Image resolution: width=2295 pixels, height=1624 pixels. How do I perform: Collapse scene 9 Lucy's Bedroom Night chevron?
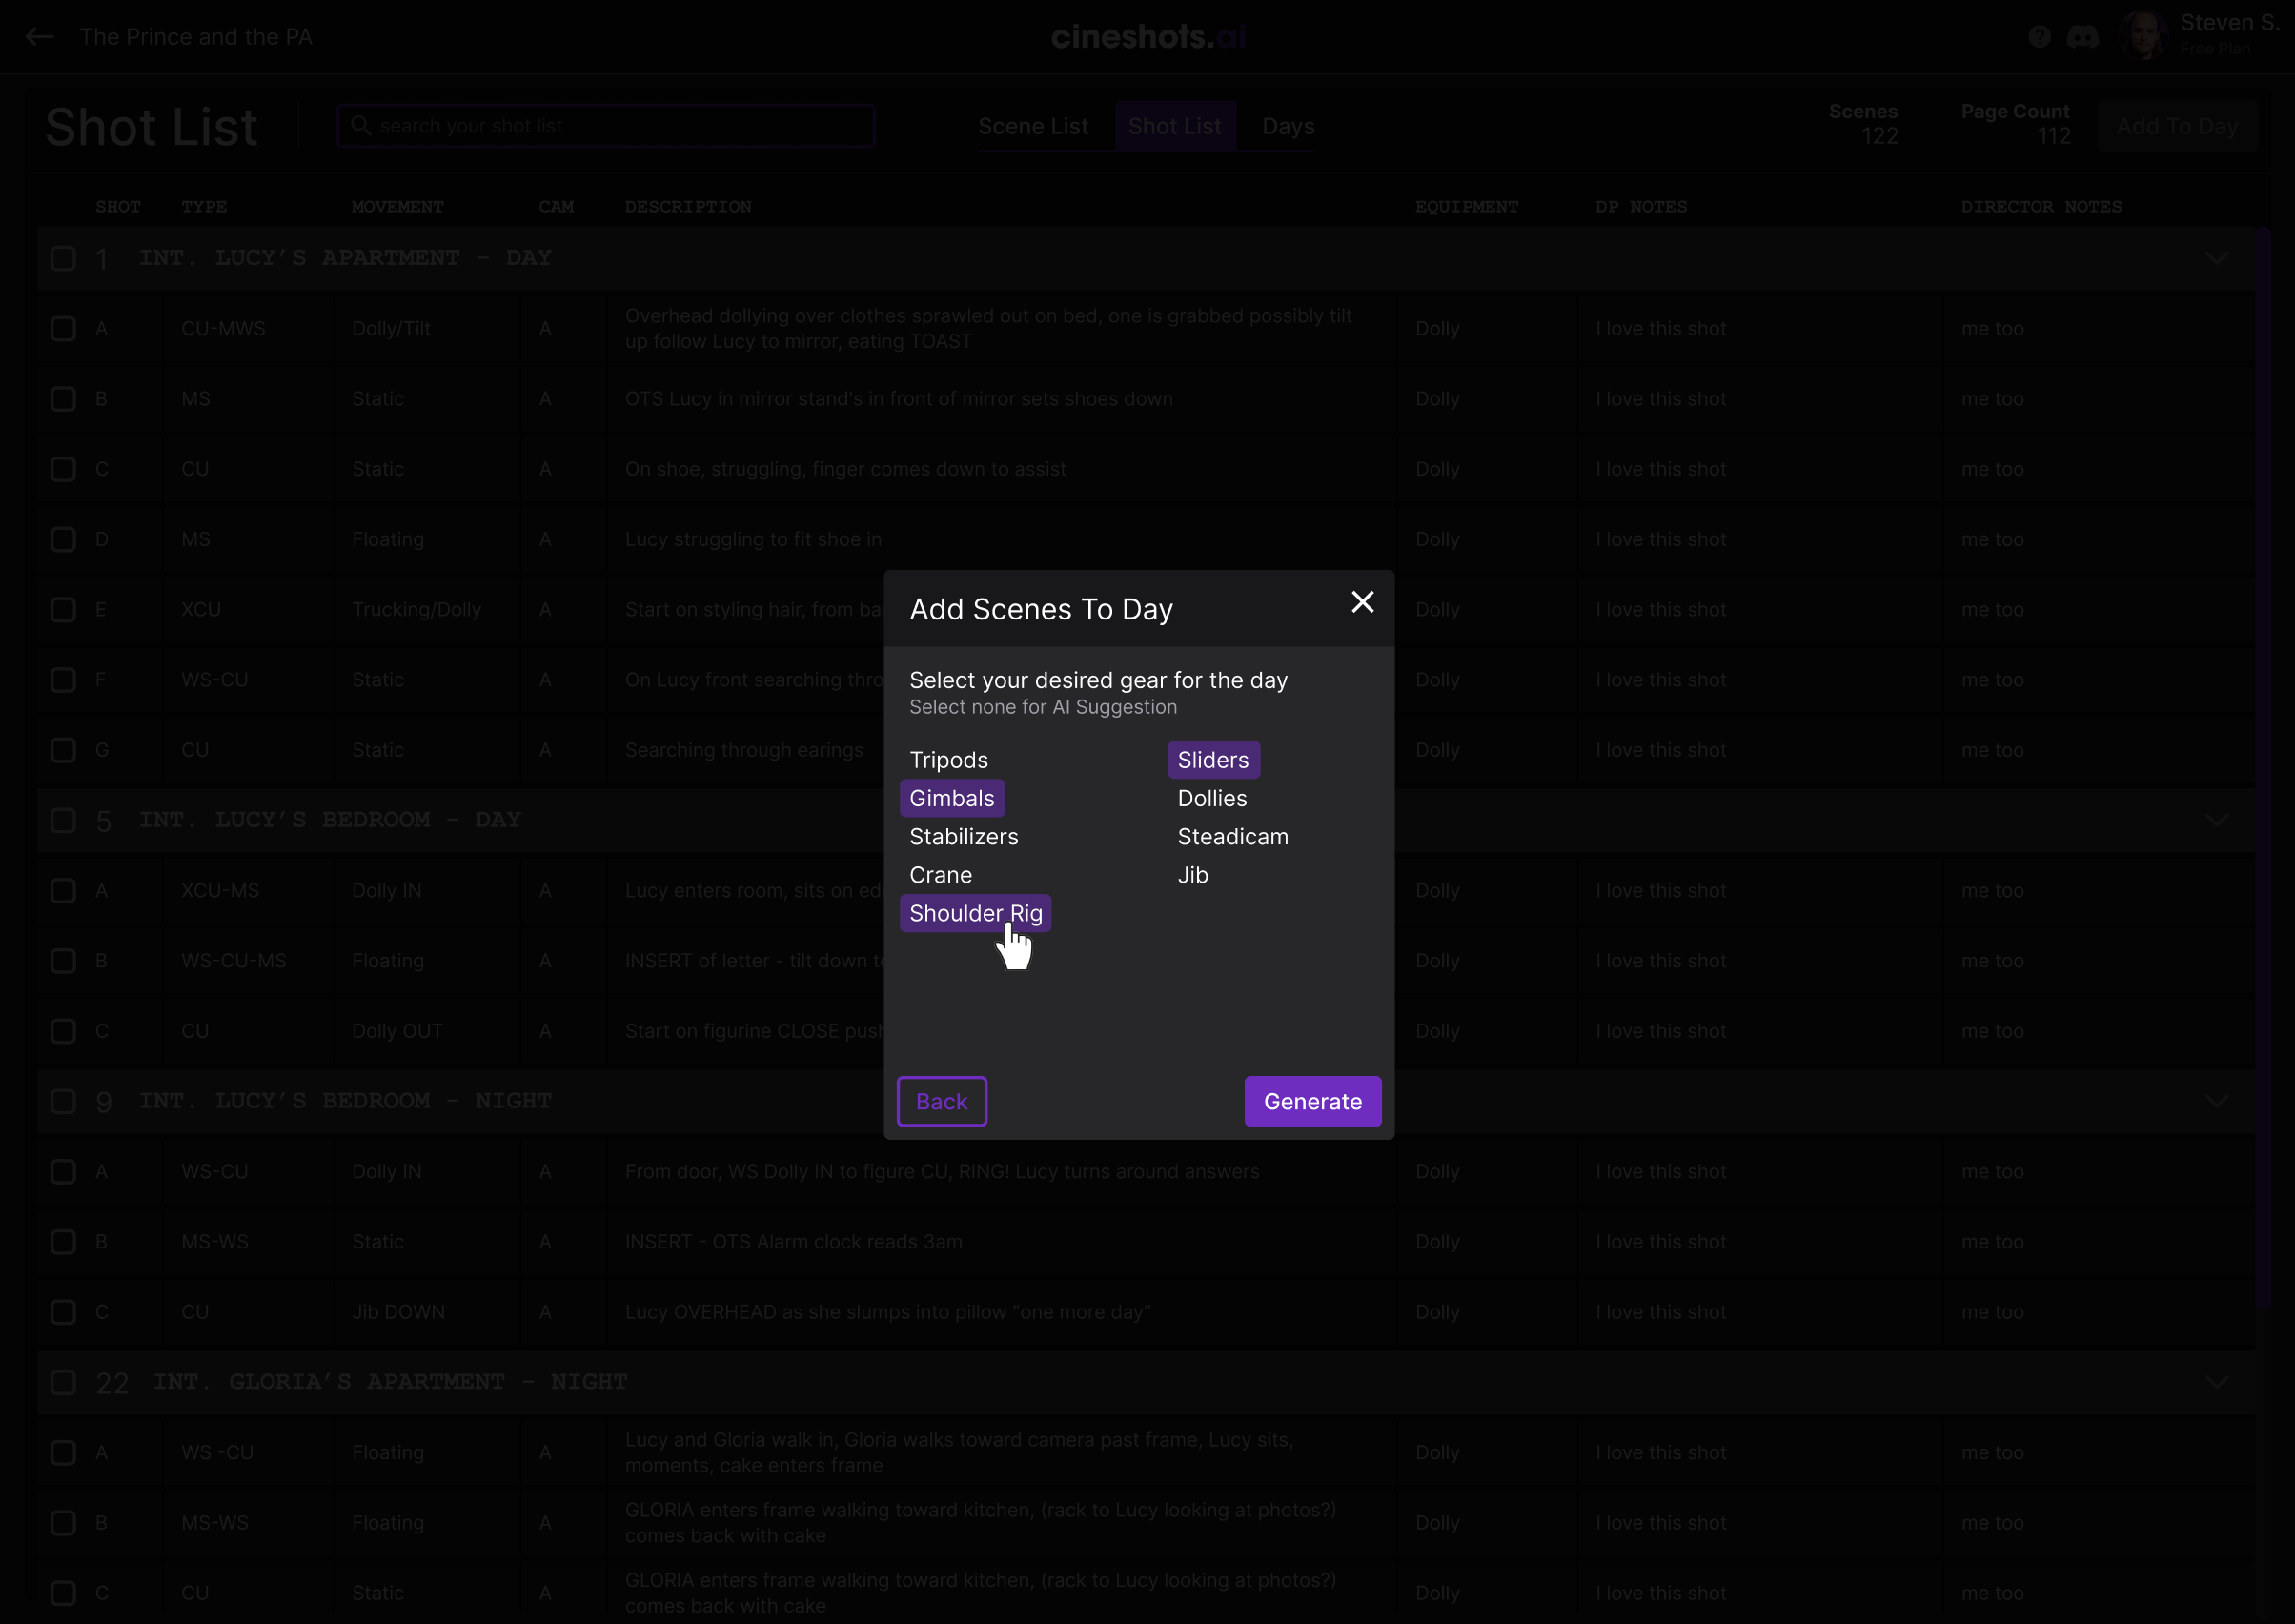click(2216, 1101)
